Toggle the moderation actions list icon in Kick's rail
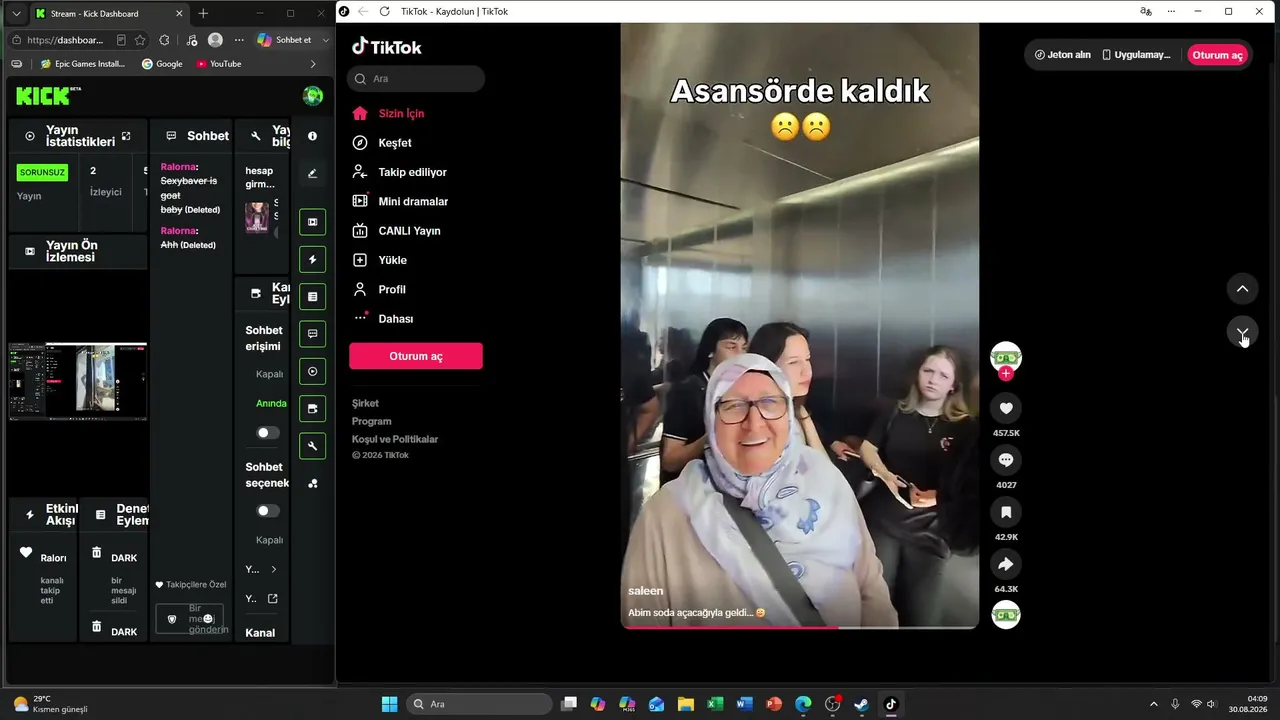1280x720 pixels. point(313,297)
